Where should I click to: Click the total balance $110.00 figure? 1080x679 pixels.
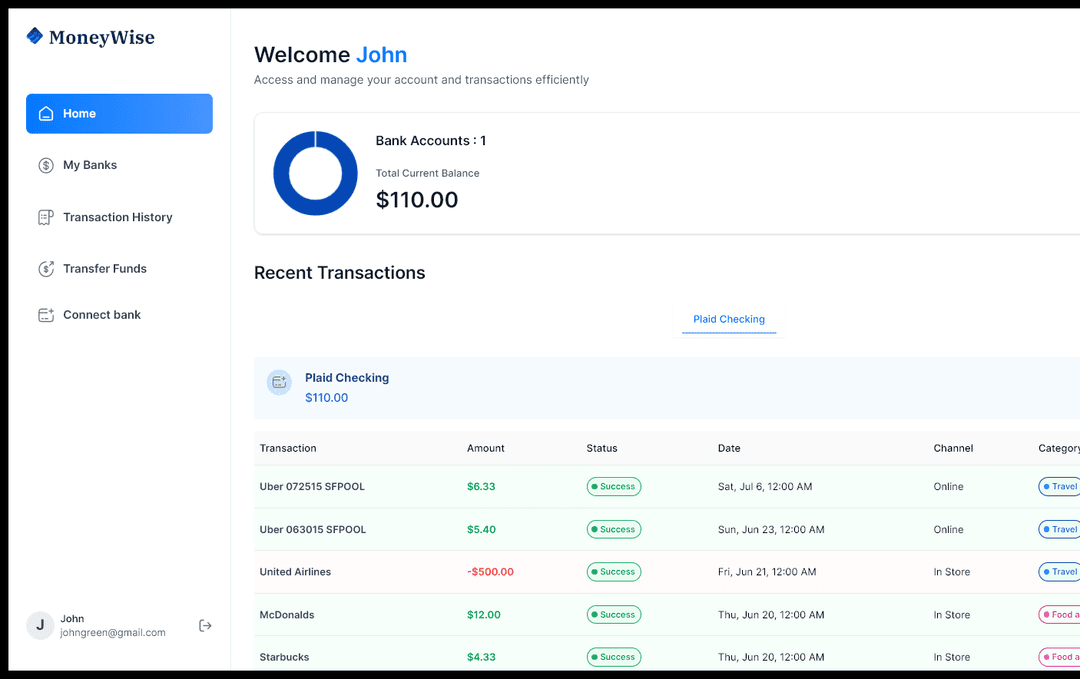(x=417, y=200)
